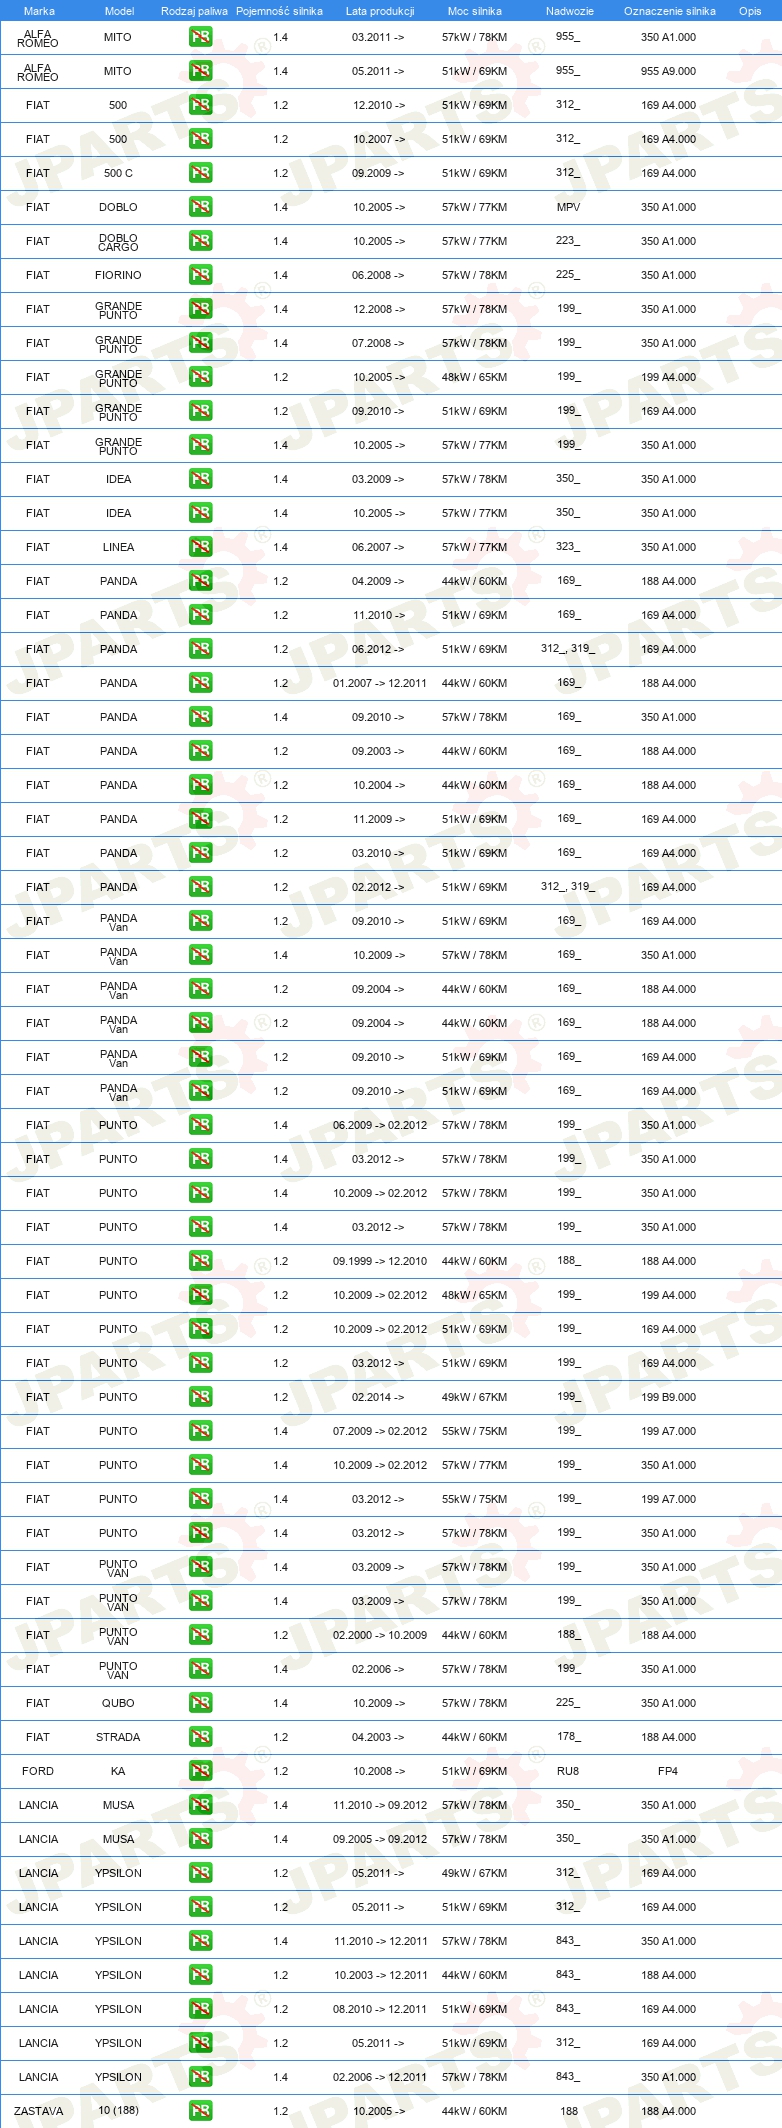Click the ZASTAVA brand cell
Screen dimensions: 782x2128
click(x=38, y=2111)
